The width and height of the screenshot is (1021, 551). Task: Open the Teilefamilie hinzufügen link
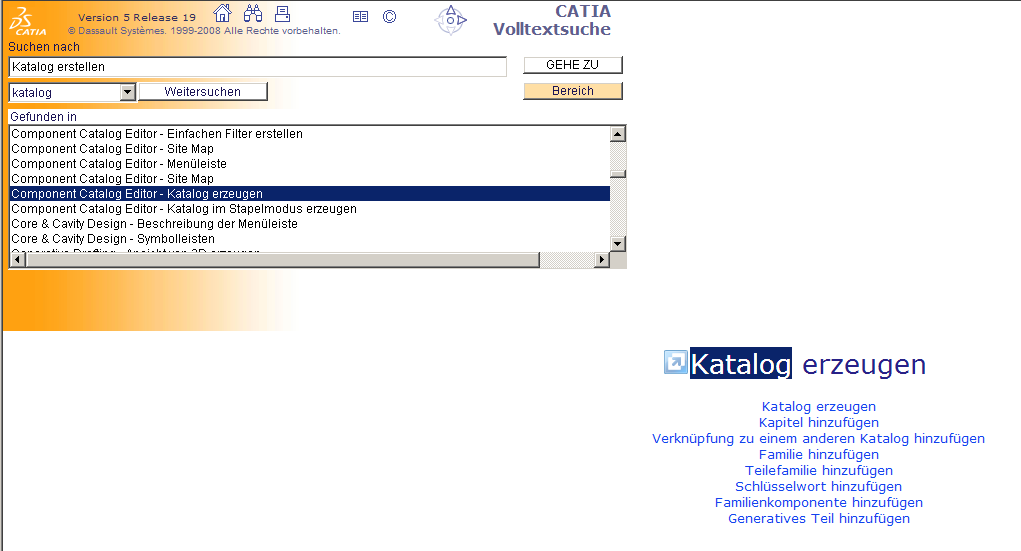[x=818, y=470]
